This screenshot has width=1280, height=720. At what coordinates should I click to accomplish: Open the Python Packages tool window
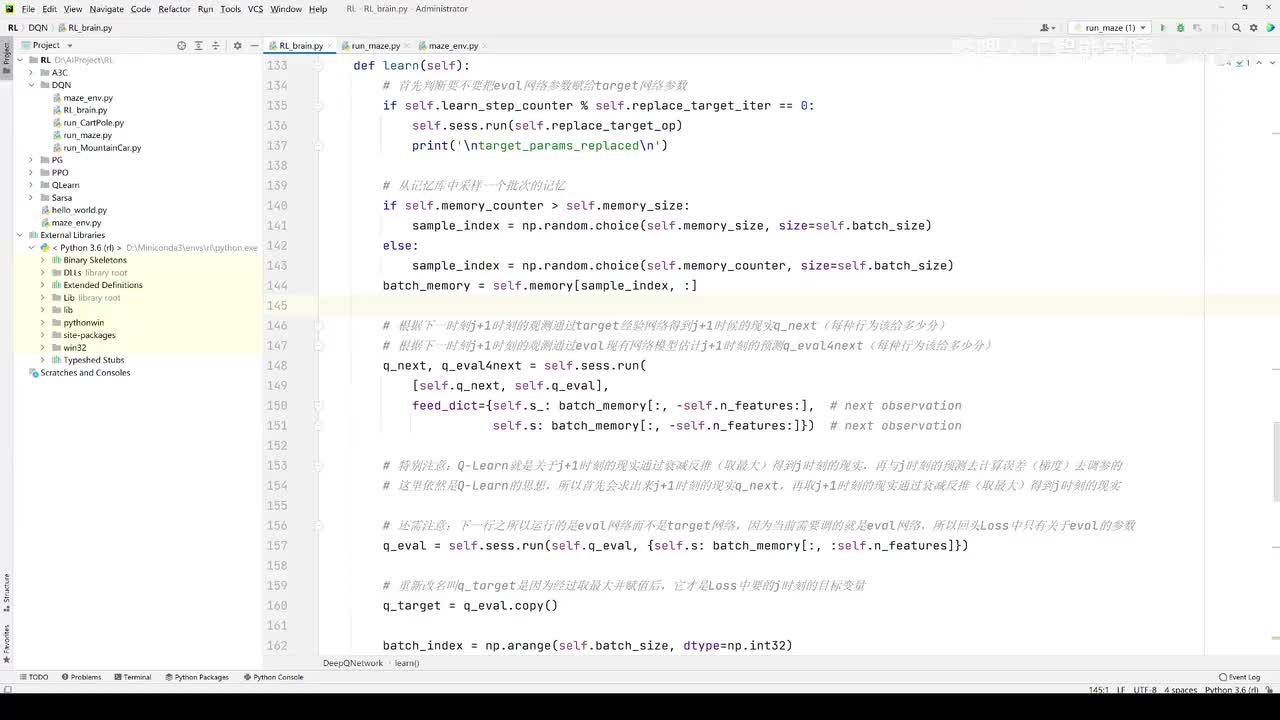196,677
